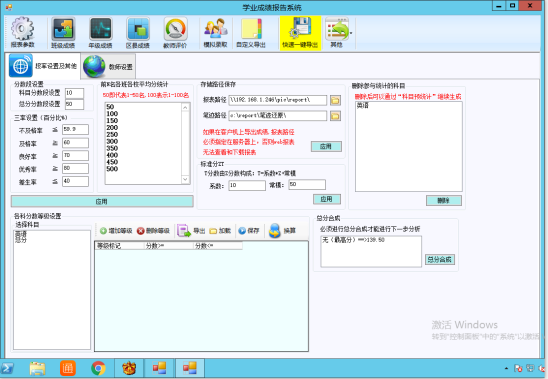Select 英语 in excluded subjects list

tap(362, 106)
